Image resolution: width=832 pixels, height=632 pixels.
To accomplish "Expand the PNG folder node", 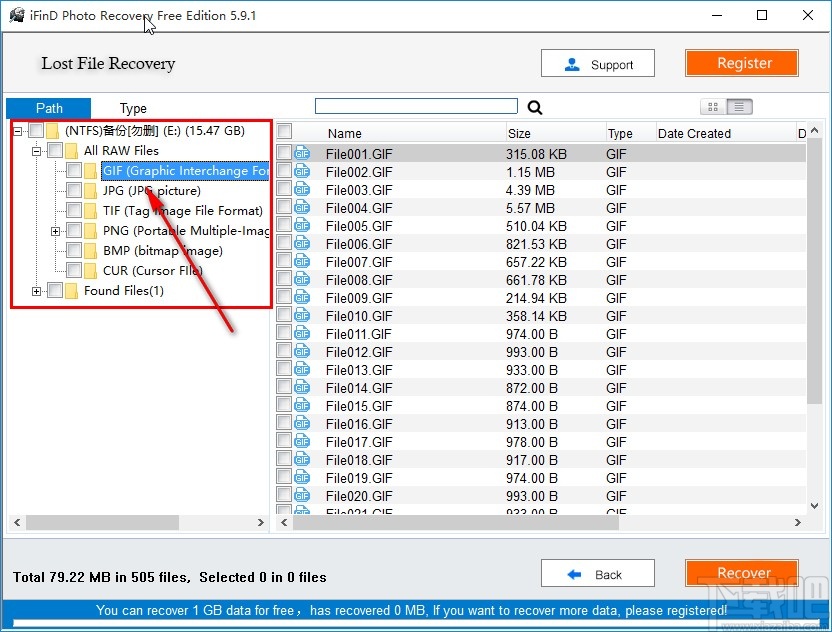I will coord(55,231).
